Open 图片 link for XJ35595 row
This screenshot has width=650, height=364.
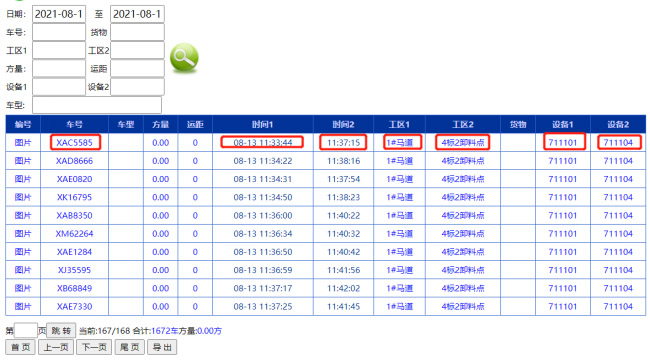(23, 270)
